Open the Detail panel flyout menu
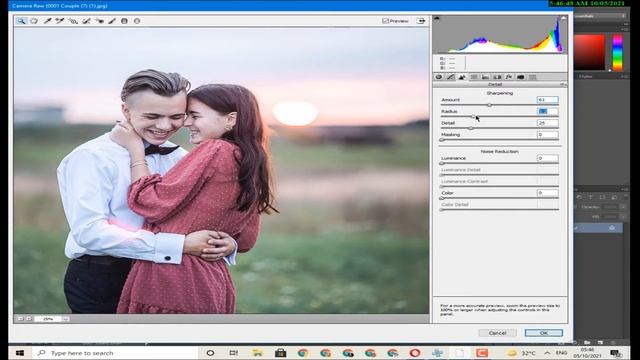640x360 pixels. [563, 84]
